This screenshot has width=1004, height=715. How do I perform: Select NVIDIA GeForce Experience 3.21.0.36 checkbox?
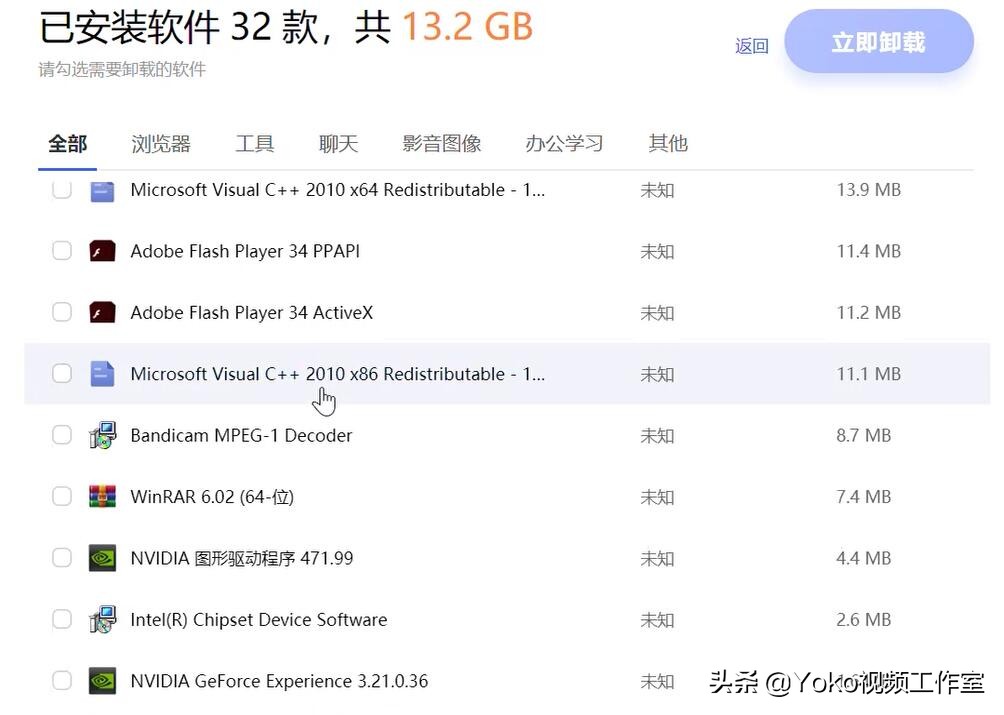coord(62,680)
